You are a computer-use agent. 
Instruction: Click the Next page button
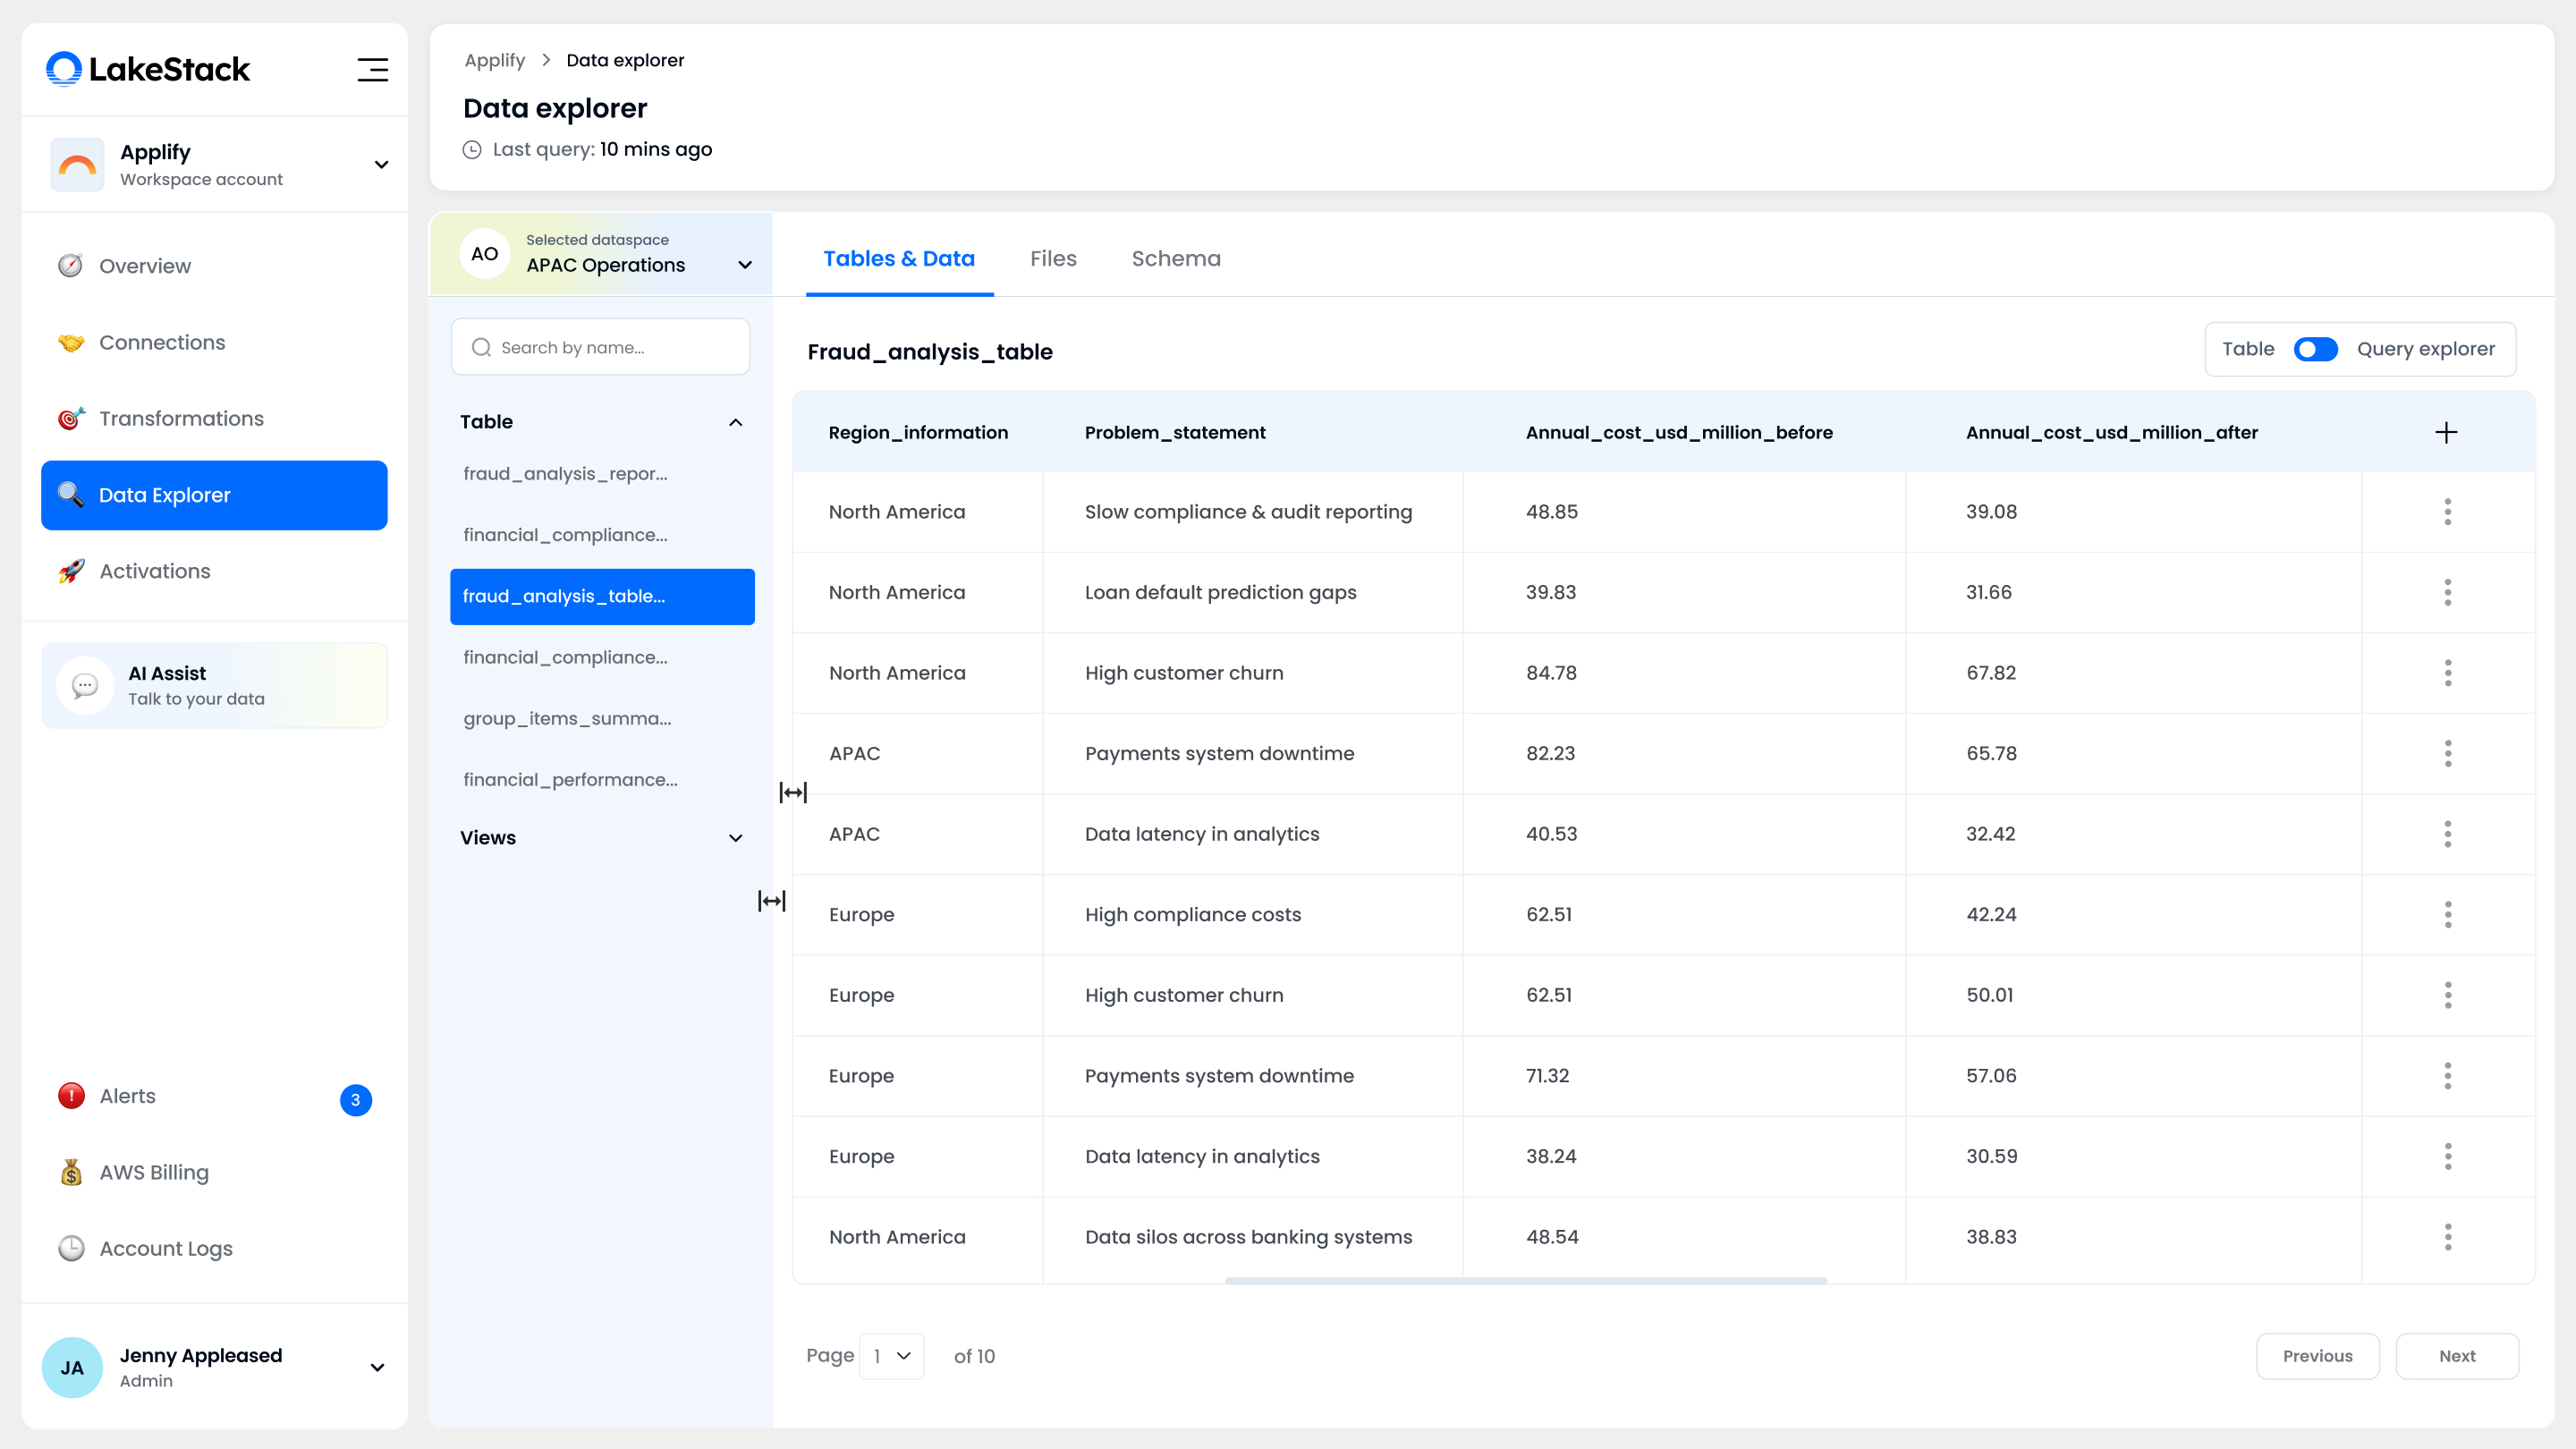tap(2456, 1356)
